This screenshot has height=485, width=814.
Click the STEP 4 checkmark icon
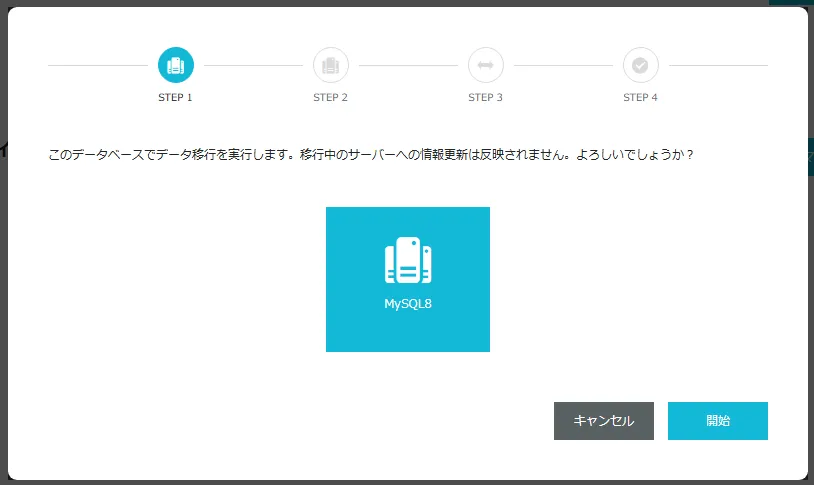[x=641, y=65]
